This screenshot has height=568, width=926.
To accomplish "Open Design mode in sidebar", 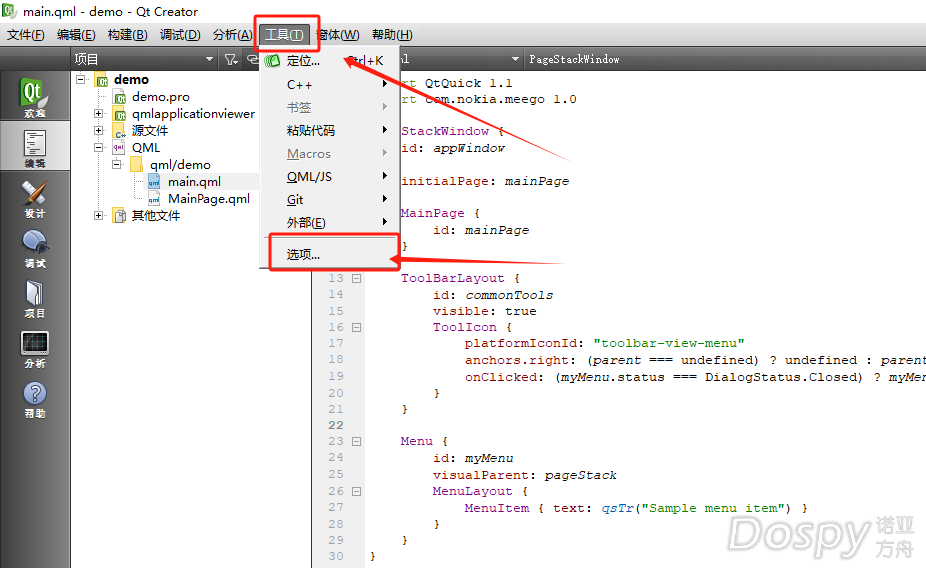I will (x=34, y=197).
